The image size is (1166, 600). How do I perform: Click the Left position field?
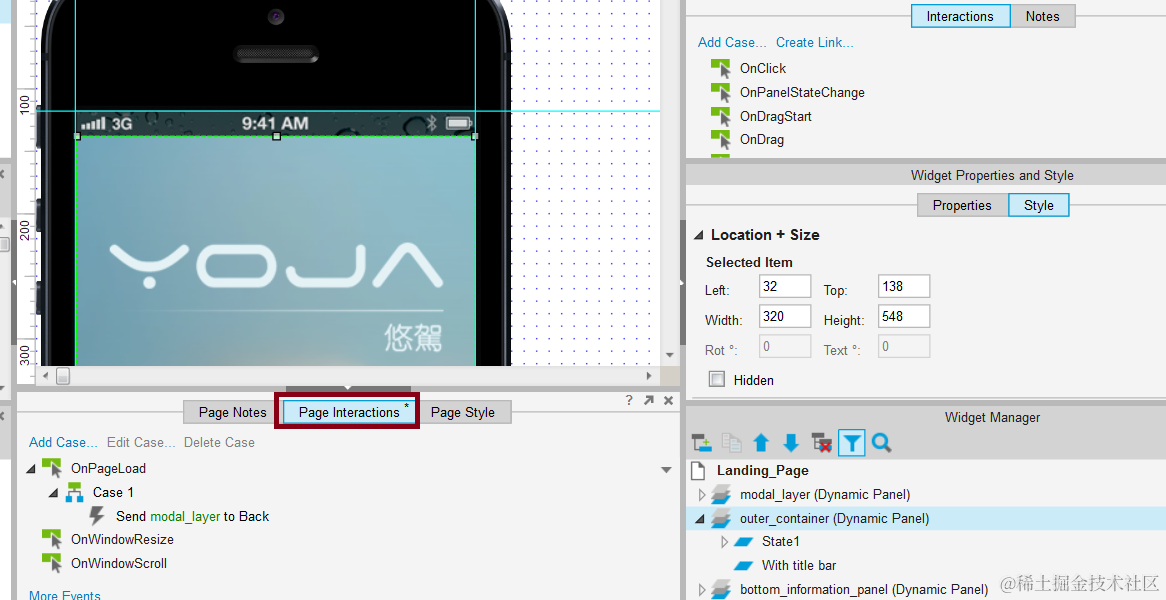tap(785, 286)
